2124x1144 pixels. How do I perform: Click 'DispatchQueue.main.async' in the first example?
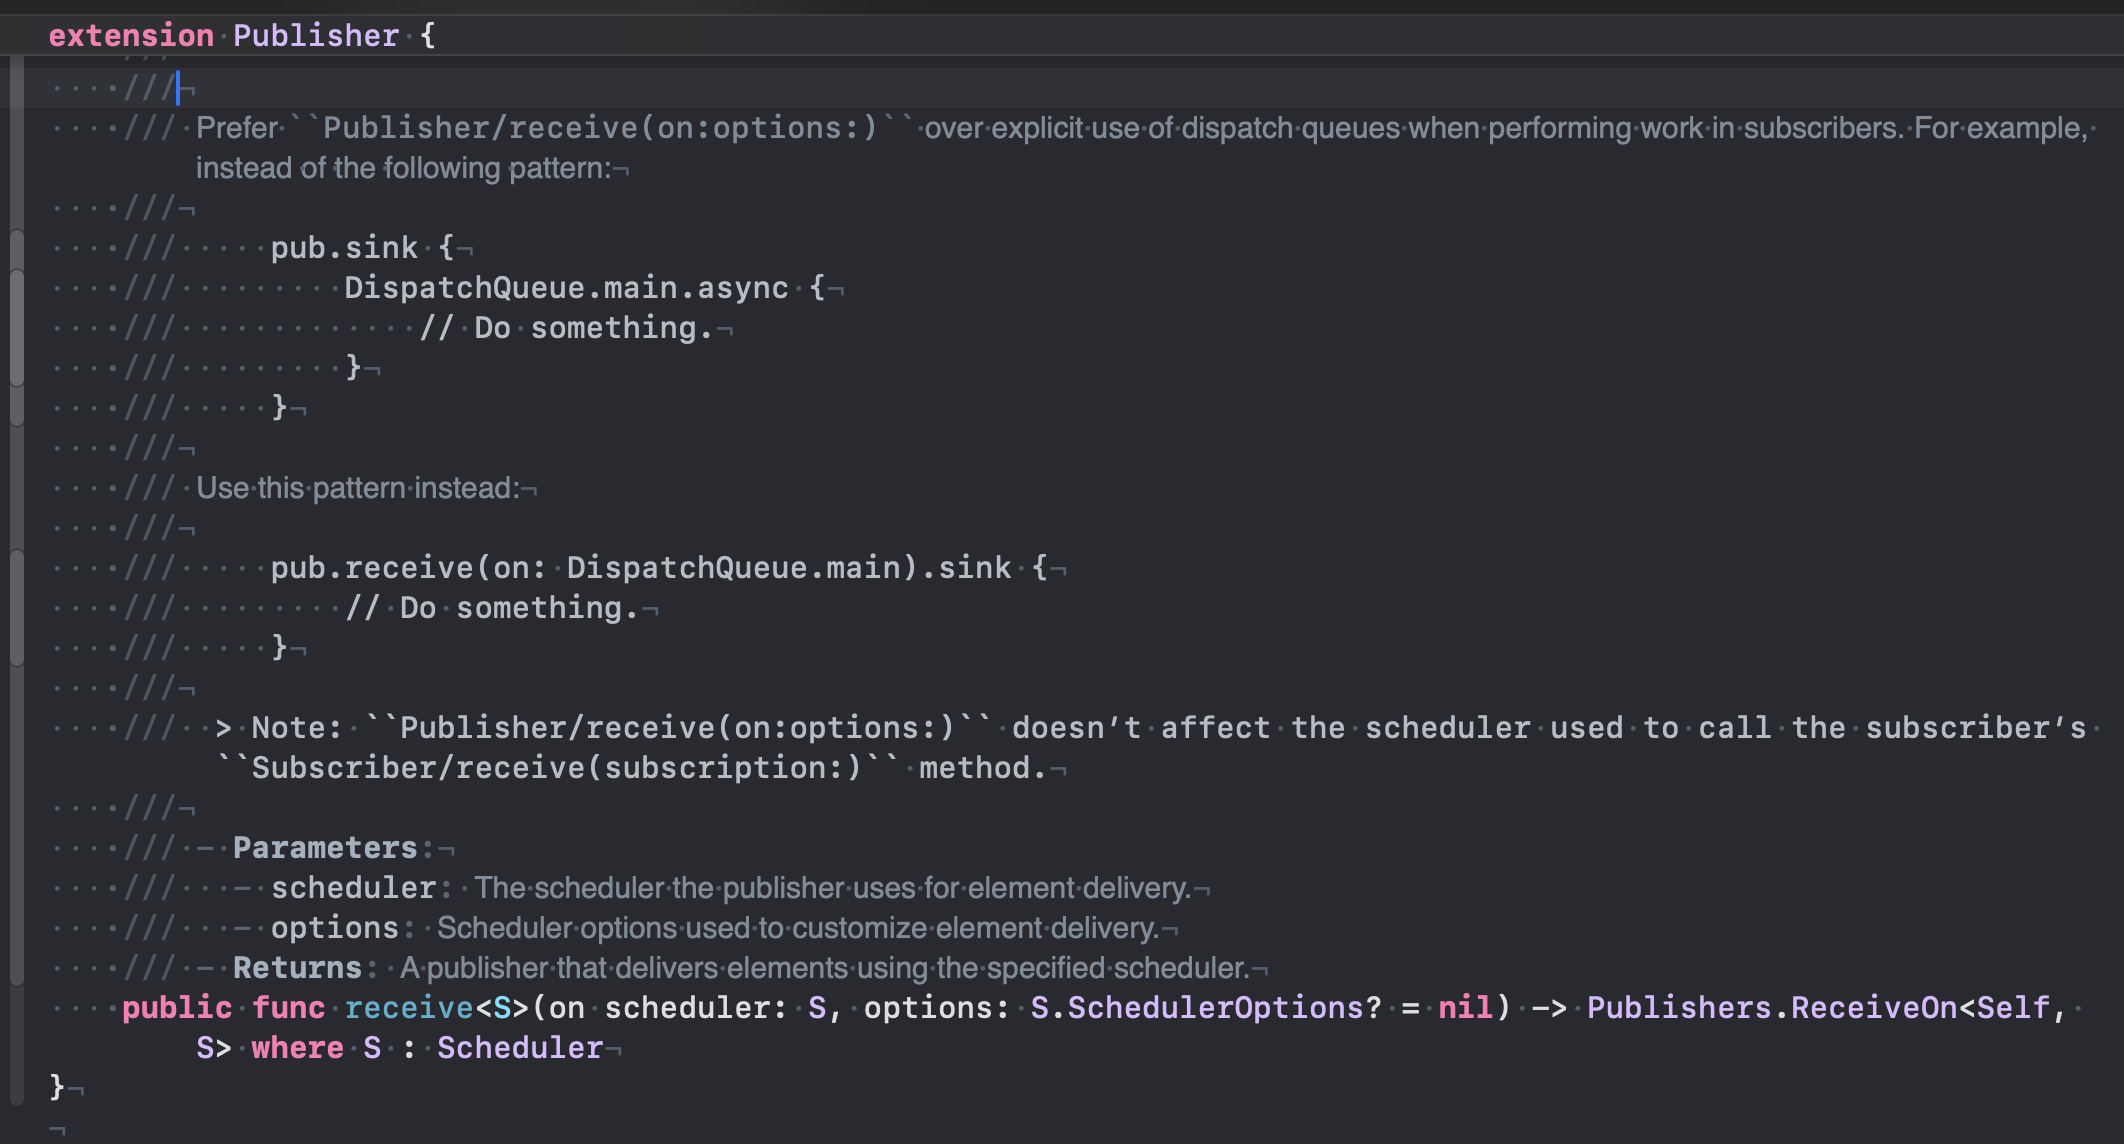tap(566, 288)
